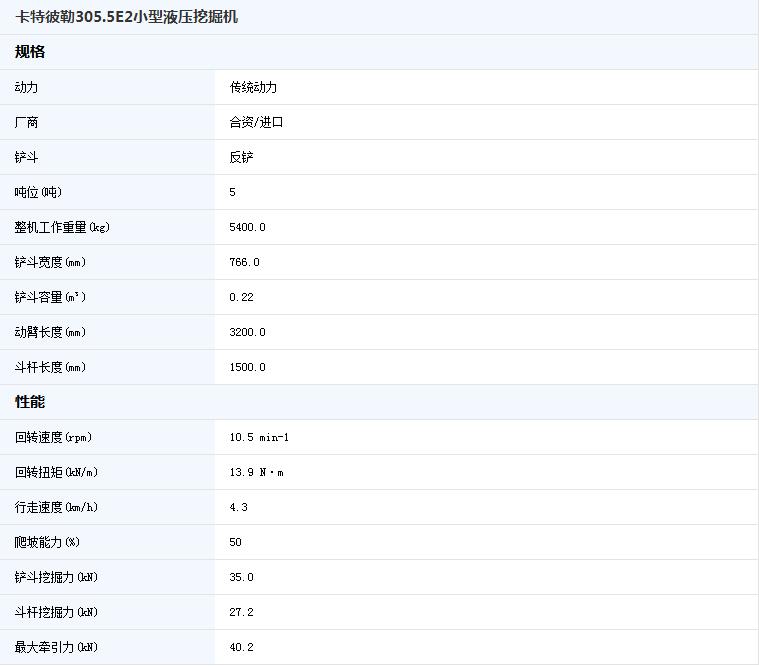
Task: Click the 整机工作重量(kg) label
Action: (x=62, y=227)
